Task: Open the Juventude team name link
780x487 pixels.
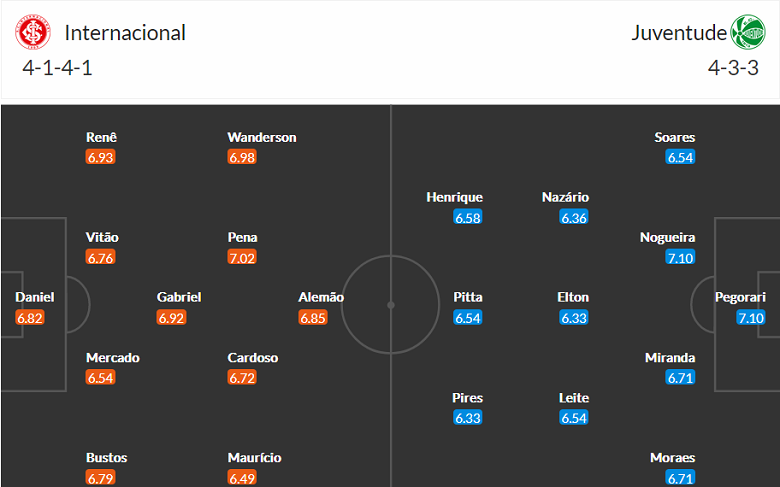Action: click(x=679, y=33)
